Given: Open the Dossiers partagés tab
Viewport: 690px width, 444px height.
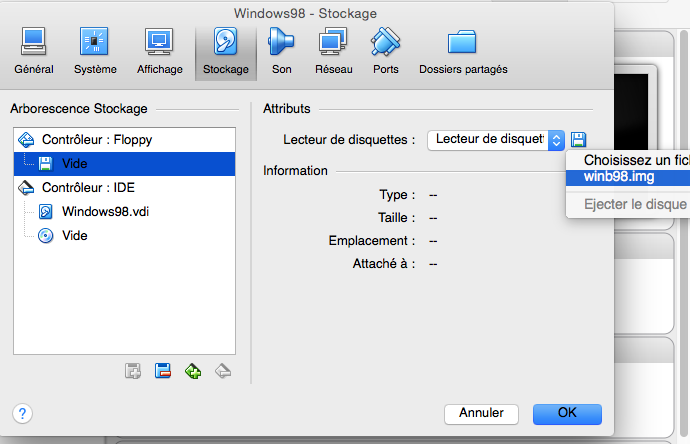Looking at the screenshot, I should click(x=463, y=51).
